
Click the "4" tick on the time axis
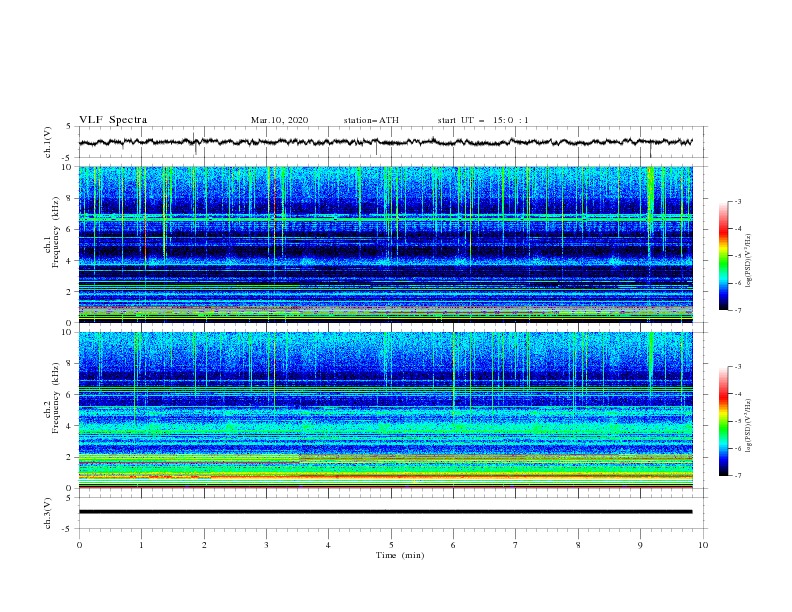328,545
